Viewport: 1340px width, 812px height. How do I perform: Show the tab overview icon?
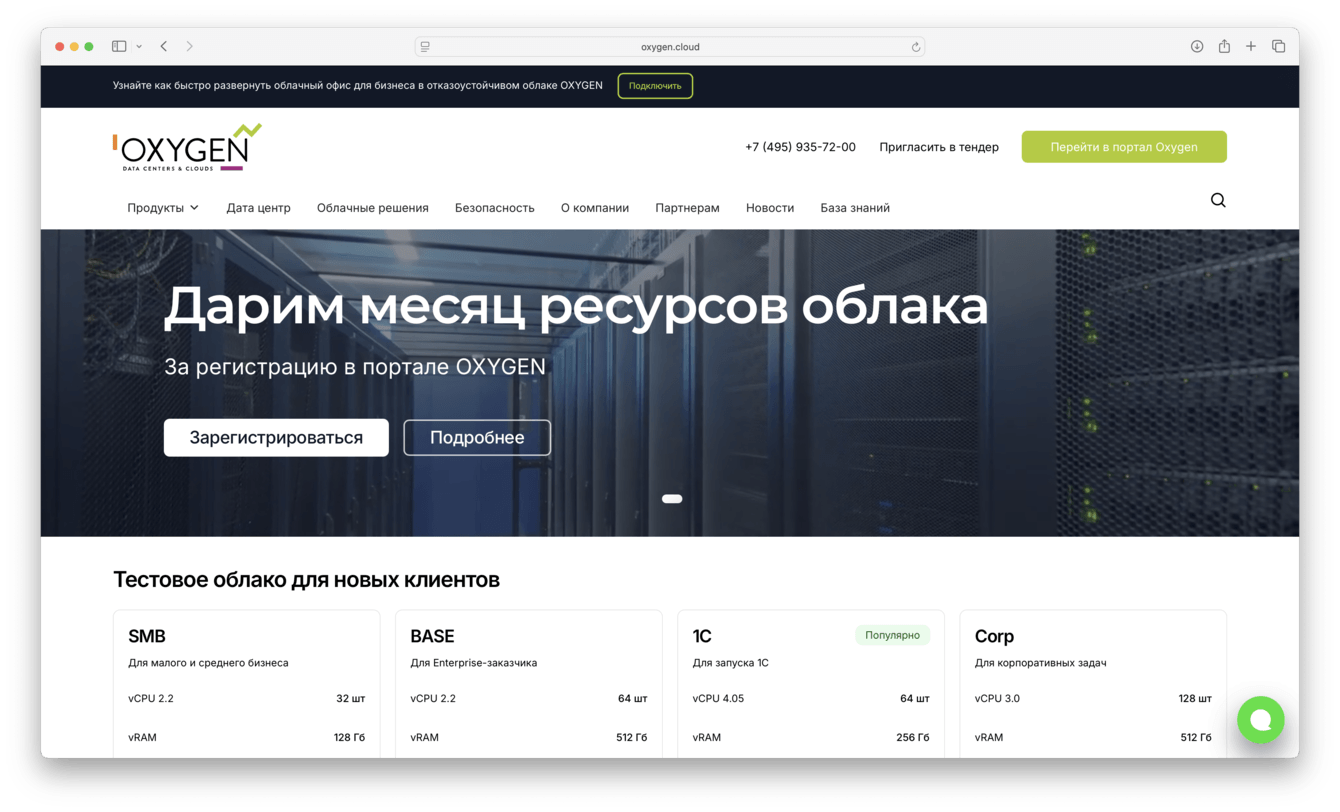[x=1279, y=46]
